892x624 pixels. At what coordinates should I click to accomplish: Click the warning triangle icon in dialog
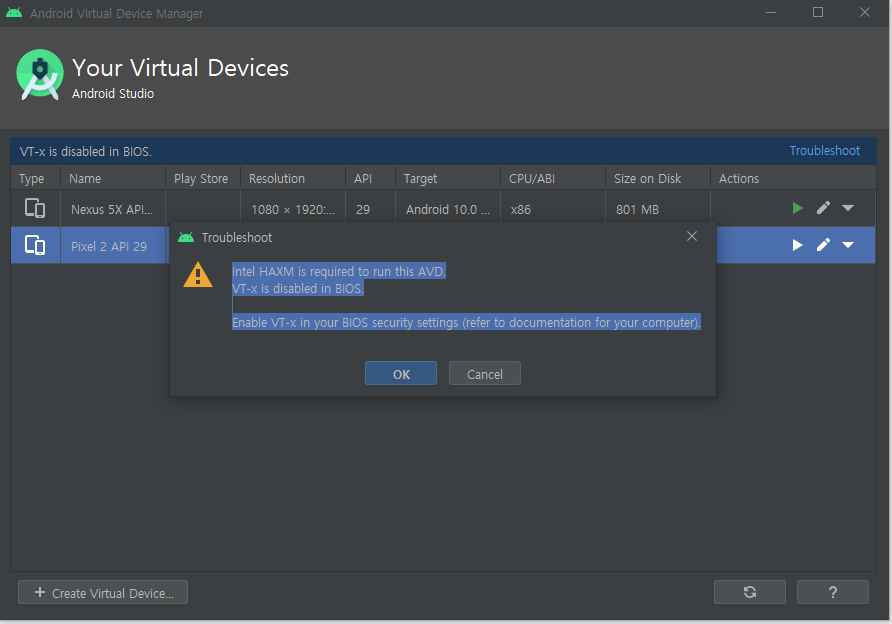click(198, 275)
